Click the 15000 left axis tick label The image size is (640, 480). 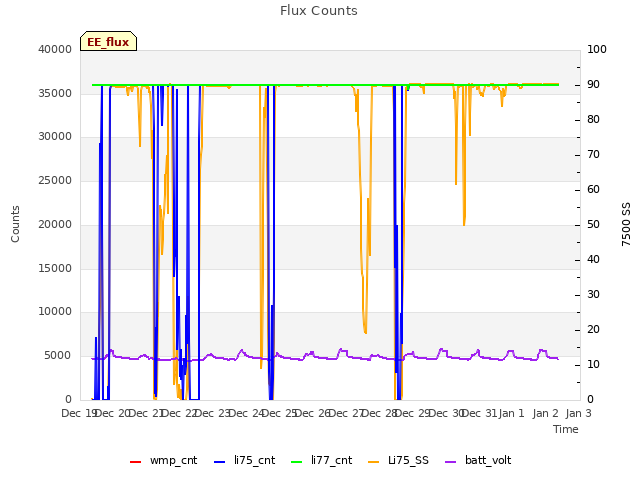pyautogui.click(x=55, y=269)
